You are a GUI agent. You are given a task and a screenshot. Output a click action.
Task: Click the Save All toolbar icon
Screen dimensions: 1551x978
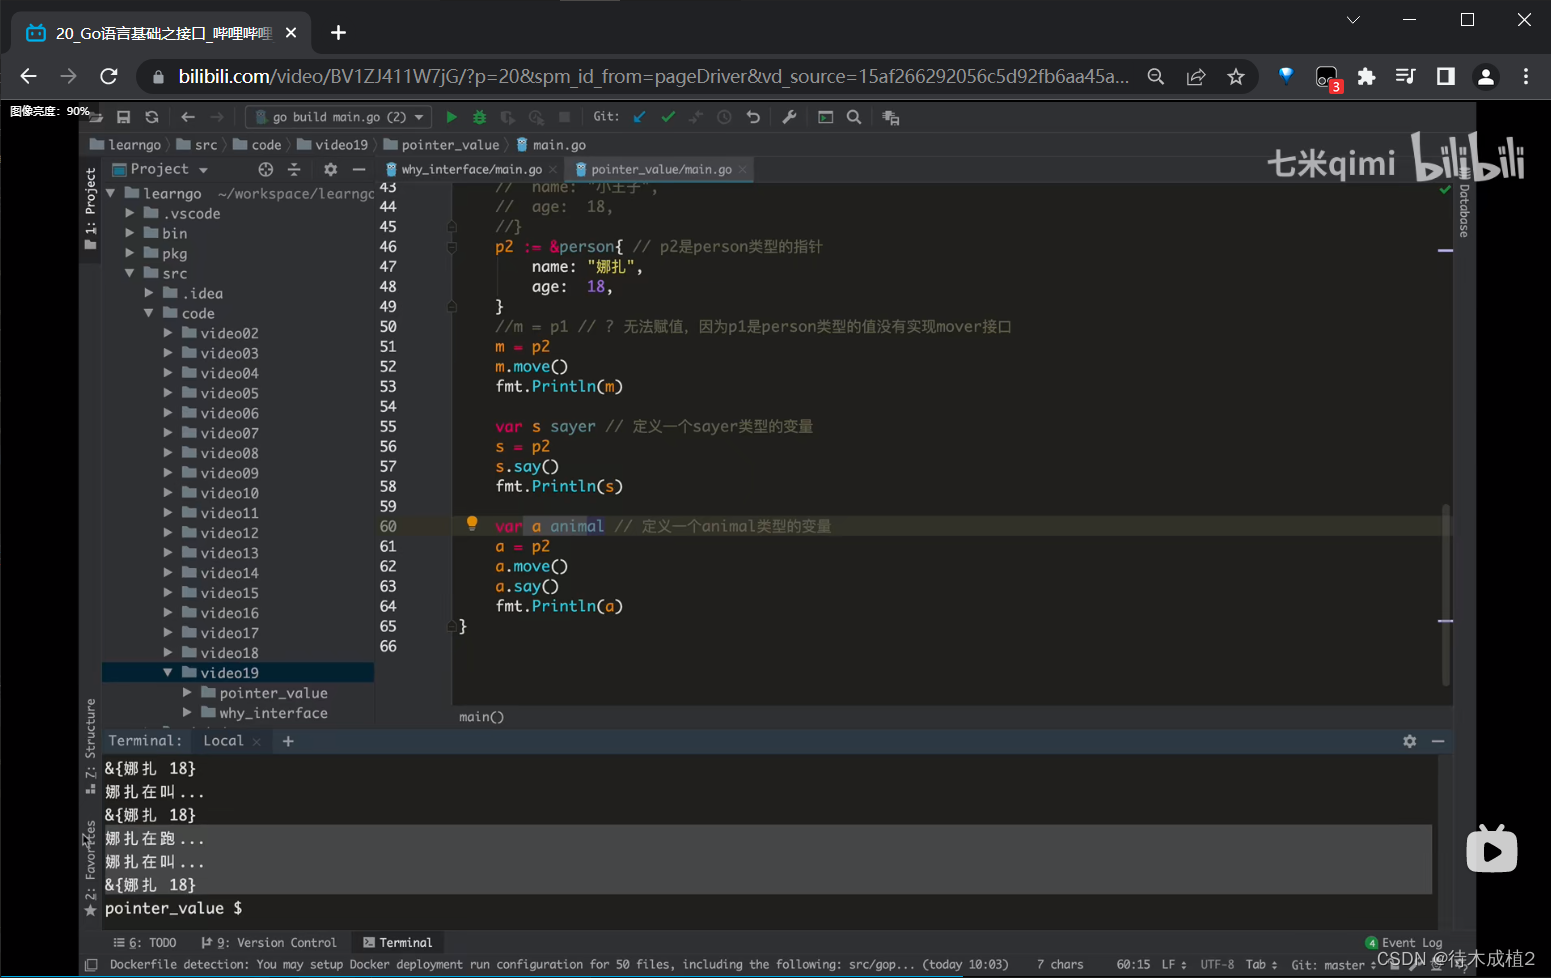click(x=124, y=117)
